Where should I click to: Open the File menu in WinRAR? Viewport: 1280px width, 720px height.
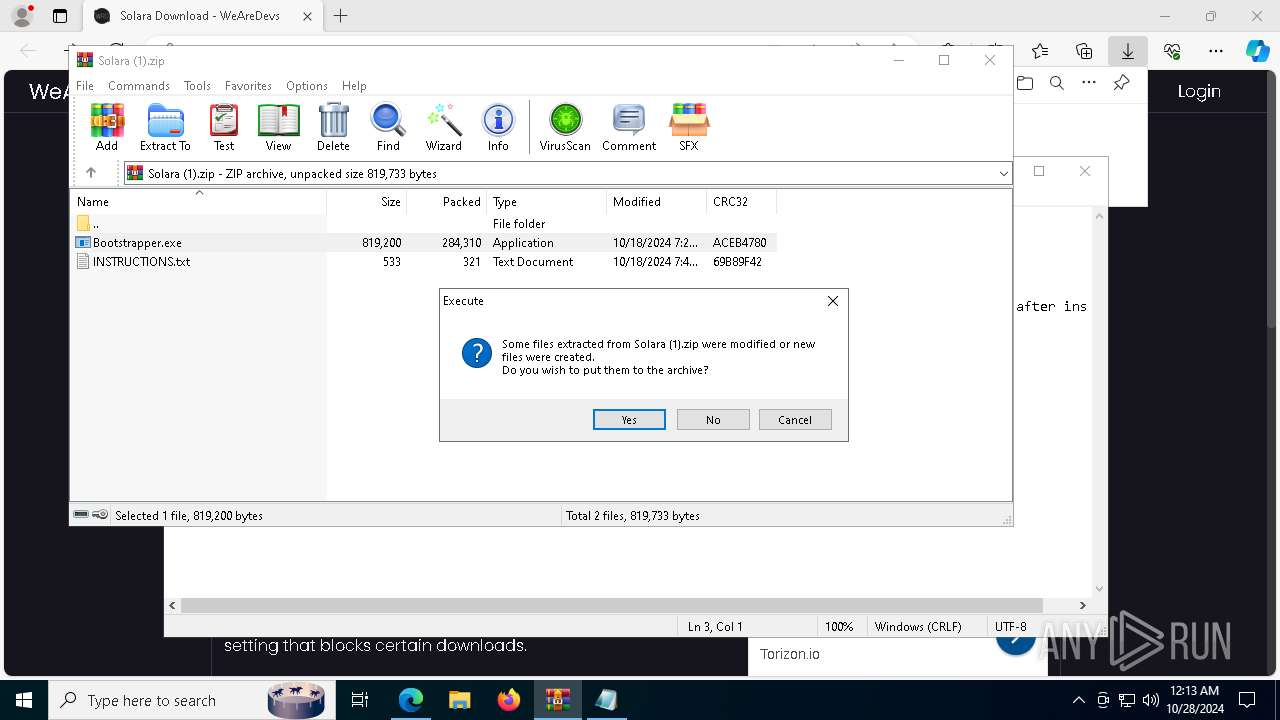(85, 86)
